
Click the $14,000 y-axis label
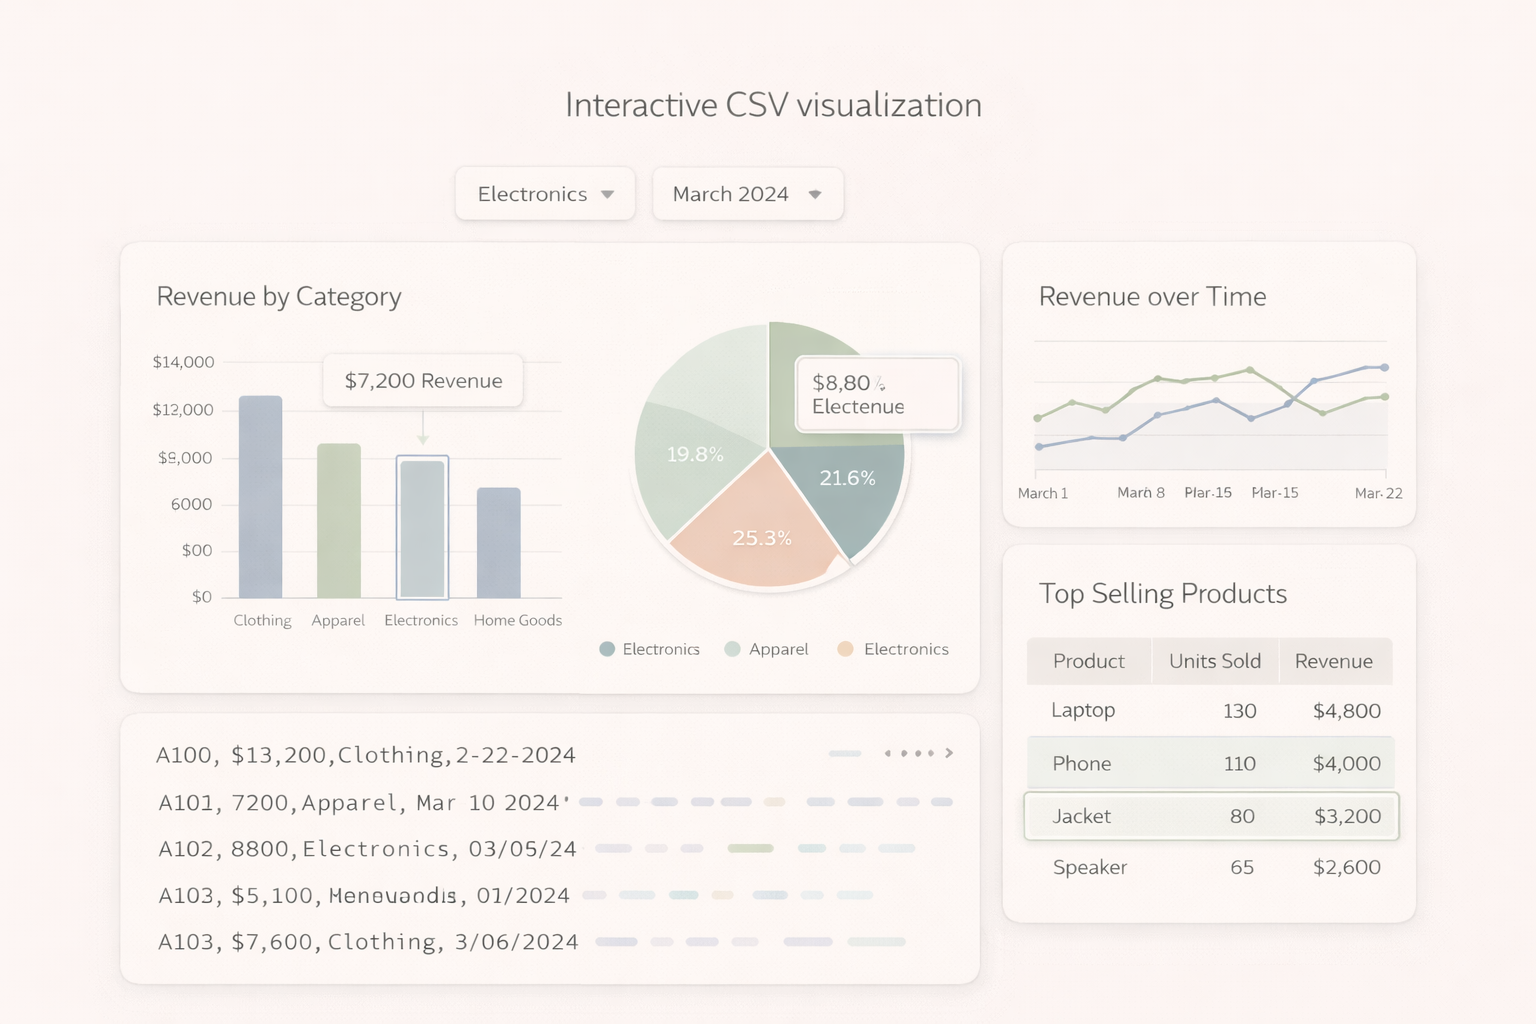(183, 362)
